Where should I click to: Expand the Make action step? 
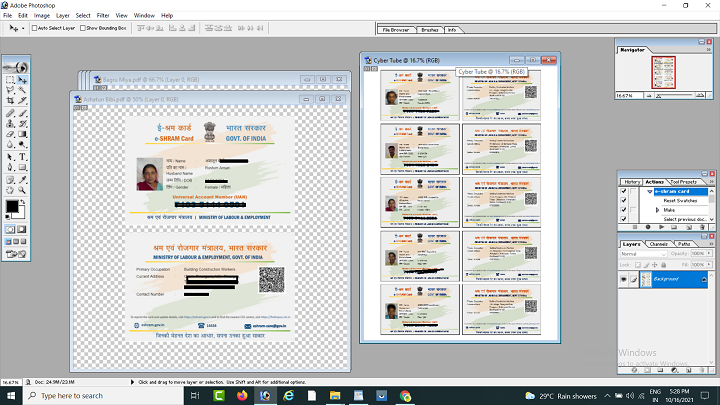pos(657,210)
